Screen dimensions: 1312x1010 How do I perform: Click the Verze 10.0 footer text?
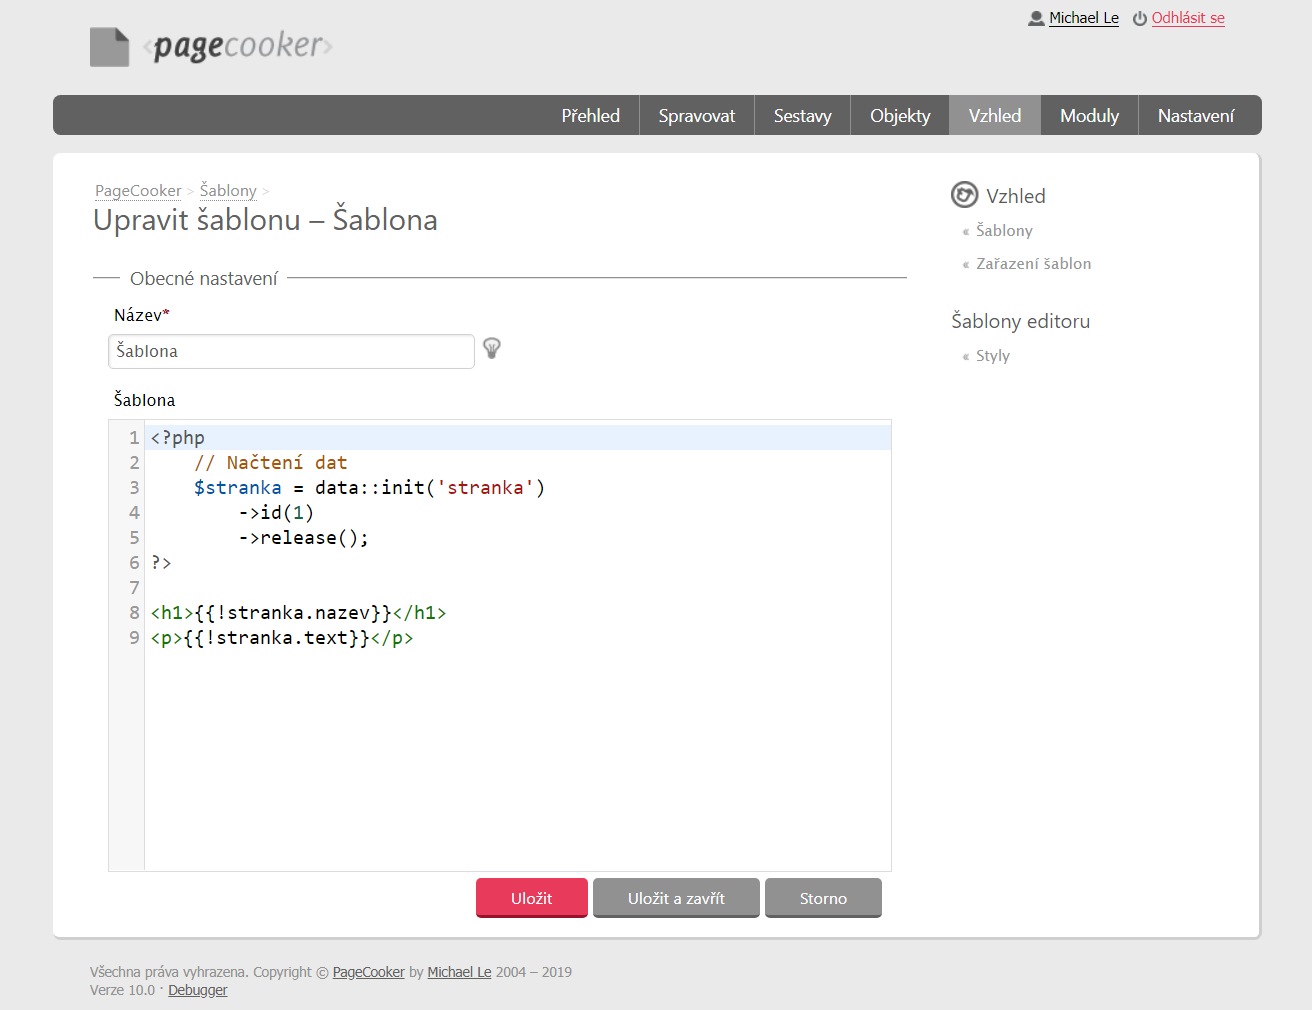122,990
